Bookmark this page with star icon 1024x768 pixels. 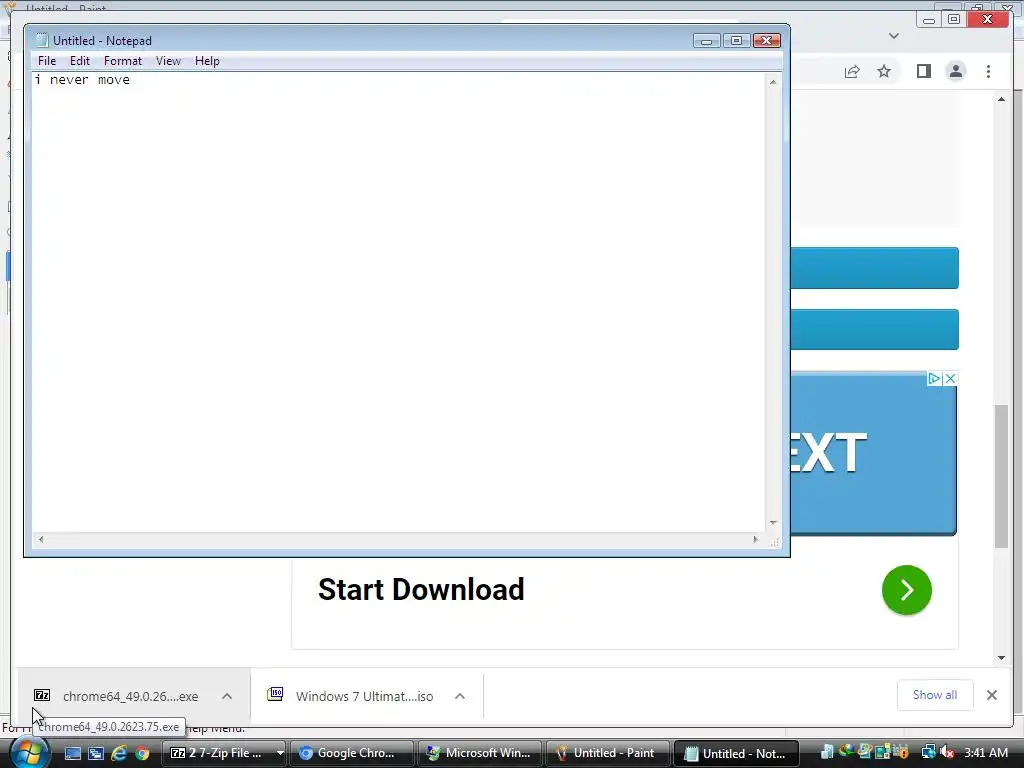pyautogui.click(x=884, y=71)
